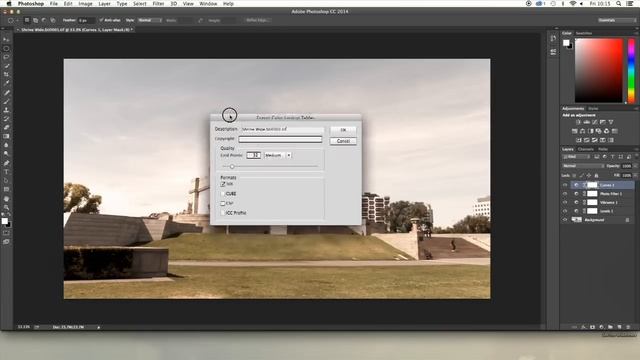The height and width of the screenshot is (360, 640).
Task: Open the Image menu
Action: click(x=85, y=4)
